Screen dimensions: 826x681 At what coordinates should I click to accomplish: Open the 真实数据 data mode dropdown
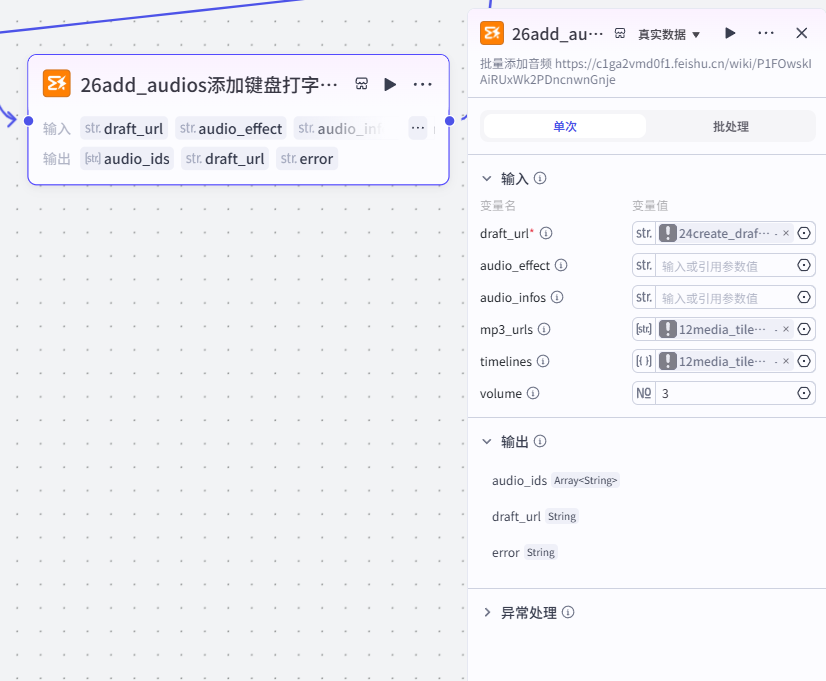coord(668,34)
